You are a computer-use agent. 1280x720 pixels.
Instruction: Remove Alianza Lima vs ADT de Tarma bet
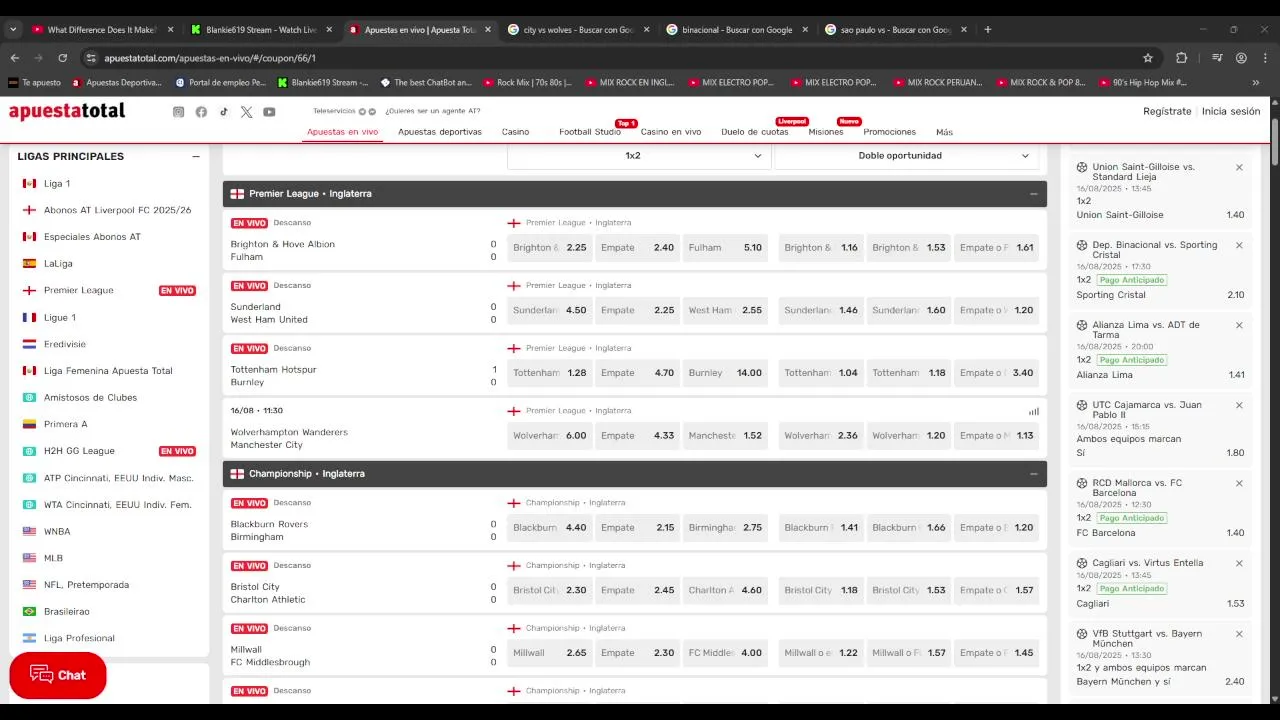tap(1239, 326)
